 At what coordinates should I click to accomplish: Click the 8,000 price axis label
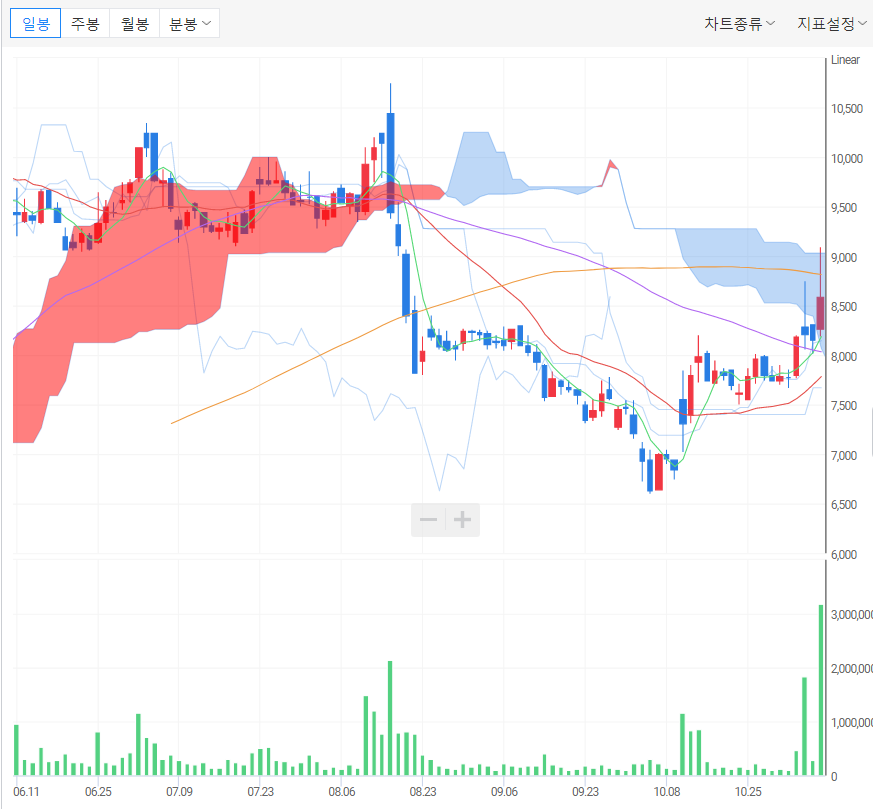tap(844, 356)
